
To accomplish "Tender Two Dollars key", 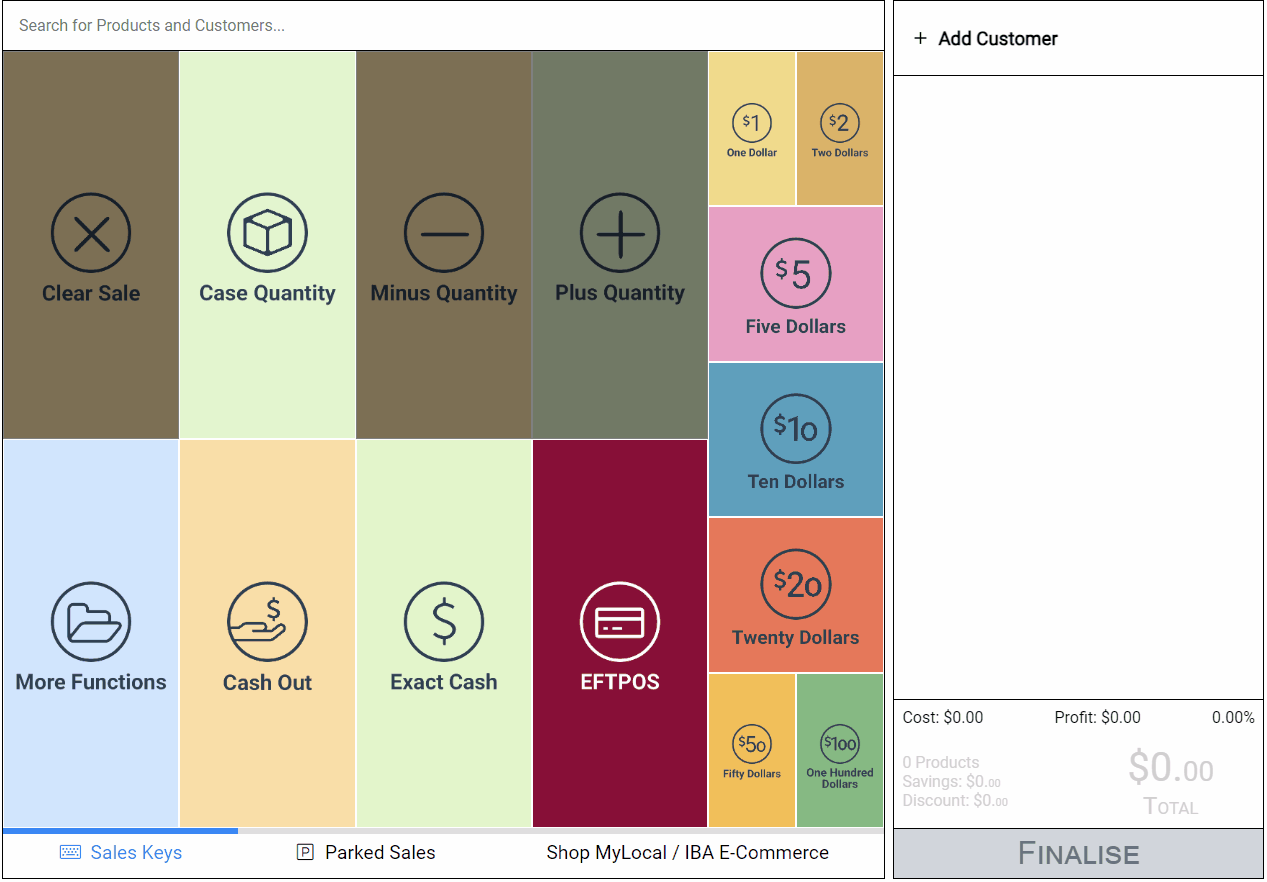I will 840,129.
